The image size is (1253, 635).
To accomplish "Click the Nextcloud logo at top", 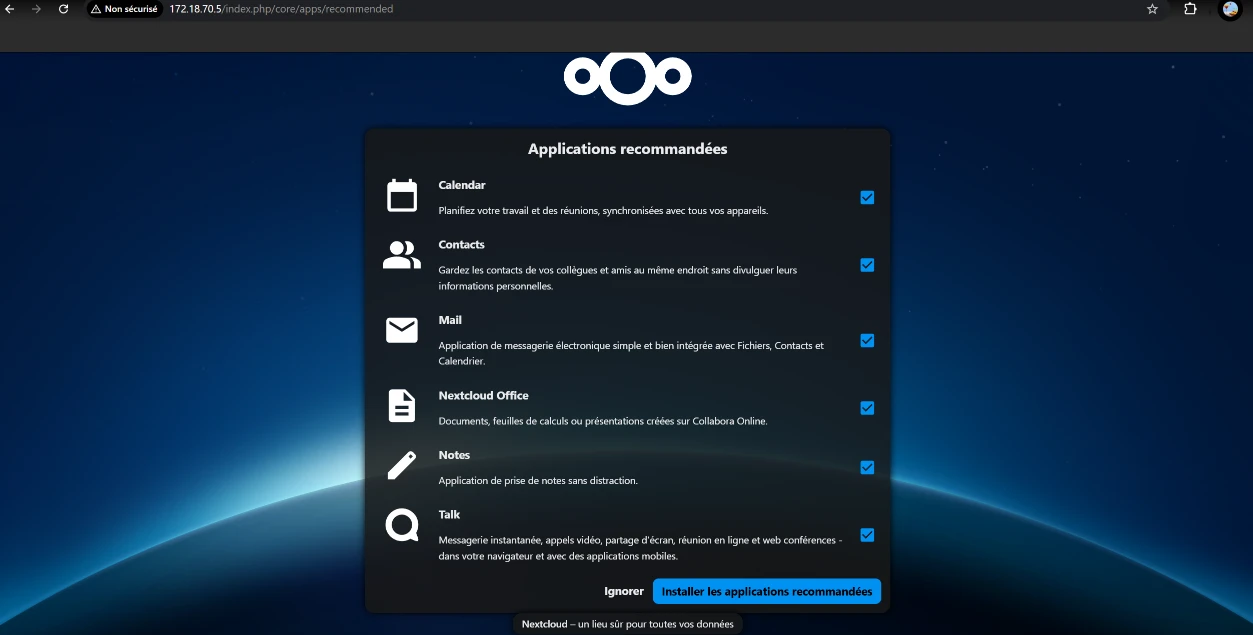I will pyautogui.click(x=627, y=77).
